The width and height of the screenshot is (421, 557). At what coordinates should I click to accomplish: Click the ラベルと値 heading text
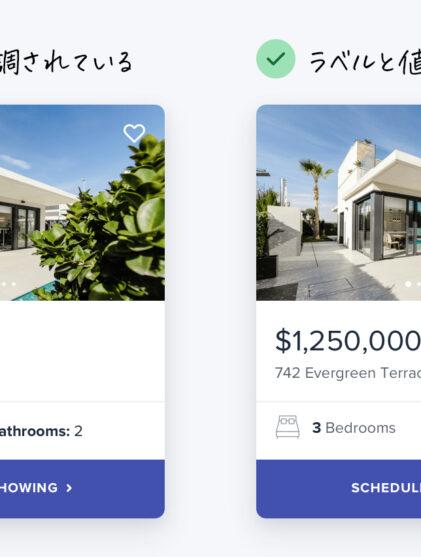click(x=365, y=62)
